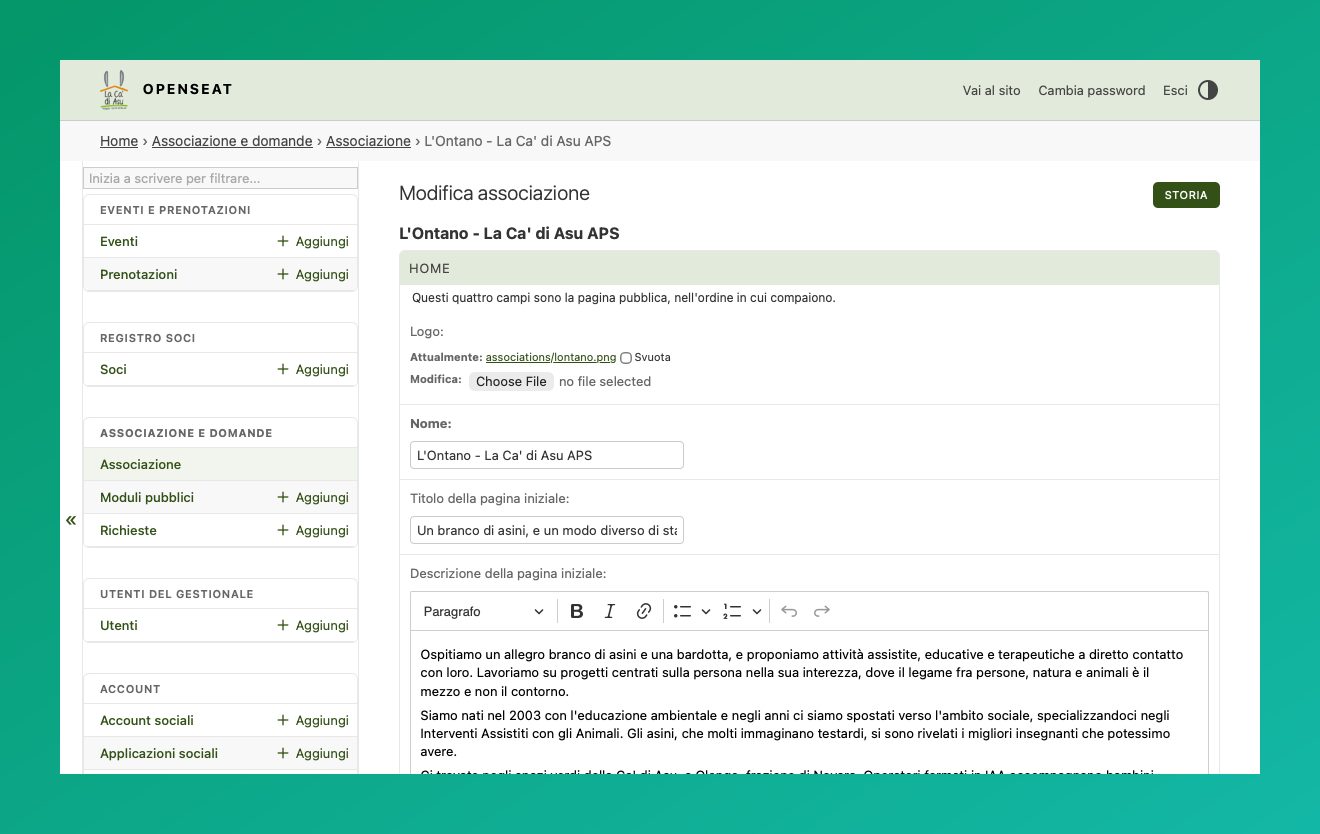1320x834 pixels.
Task: Check the Svuota checkbox for logo
Action: pos(626,357)
